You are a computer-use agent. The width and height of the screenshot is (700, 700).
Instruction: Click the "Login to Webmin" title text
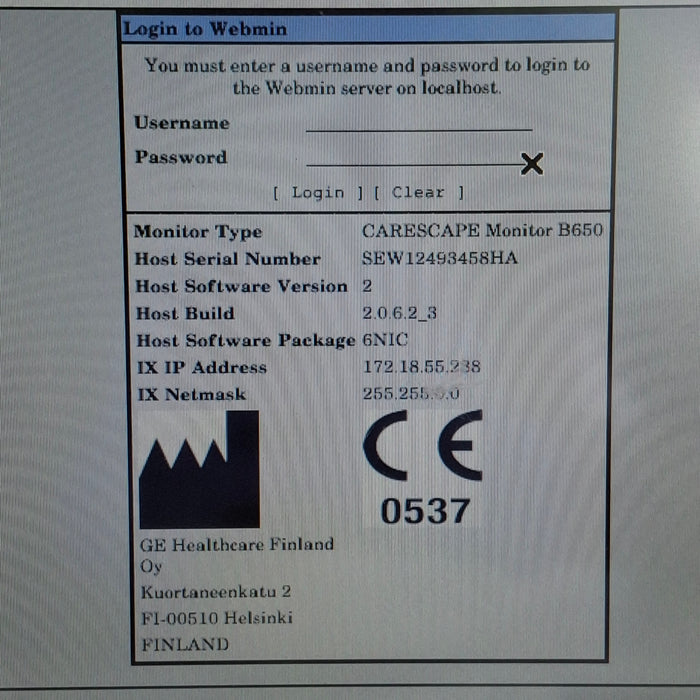(205, 29)
